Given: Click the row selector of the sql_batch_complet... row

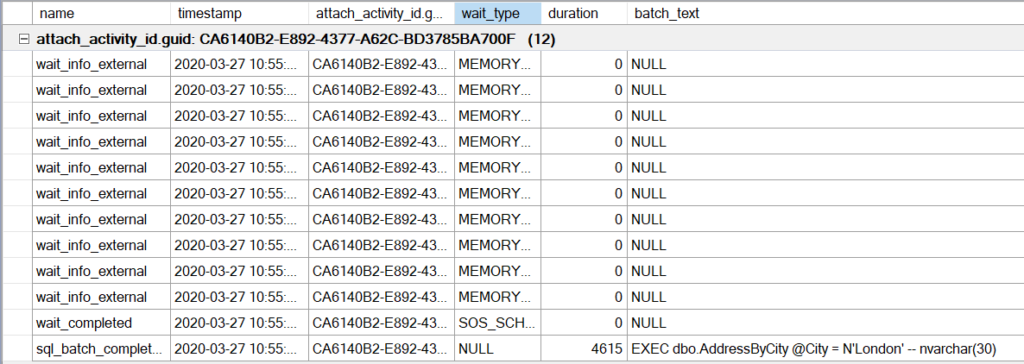Looking at the screenshot, I should click(16, 349).
